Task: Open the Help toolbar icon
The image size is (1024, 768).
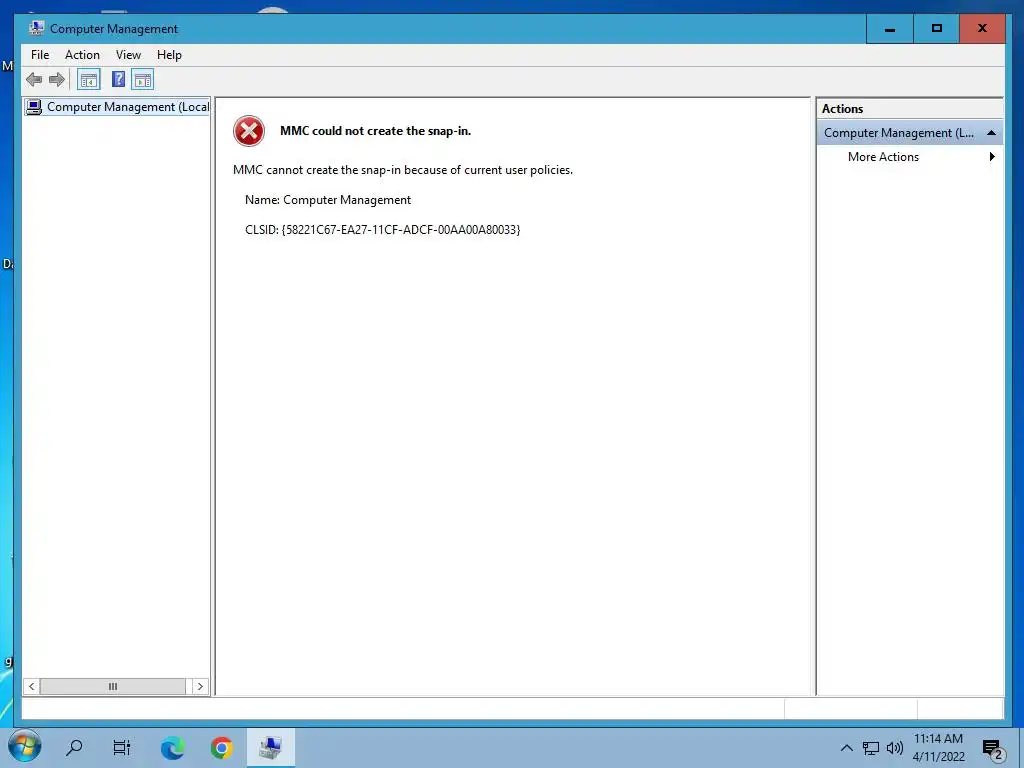Action: (x=118, y=80)
